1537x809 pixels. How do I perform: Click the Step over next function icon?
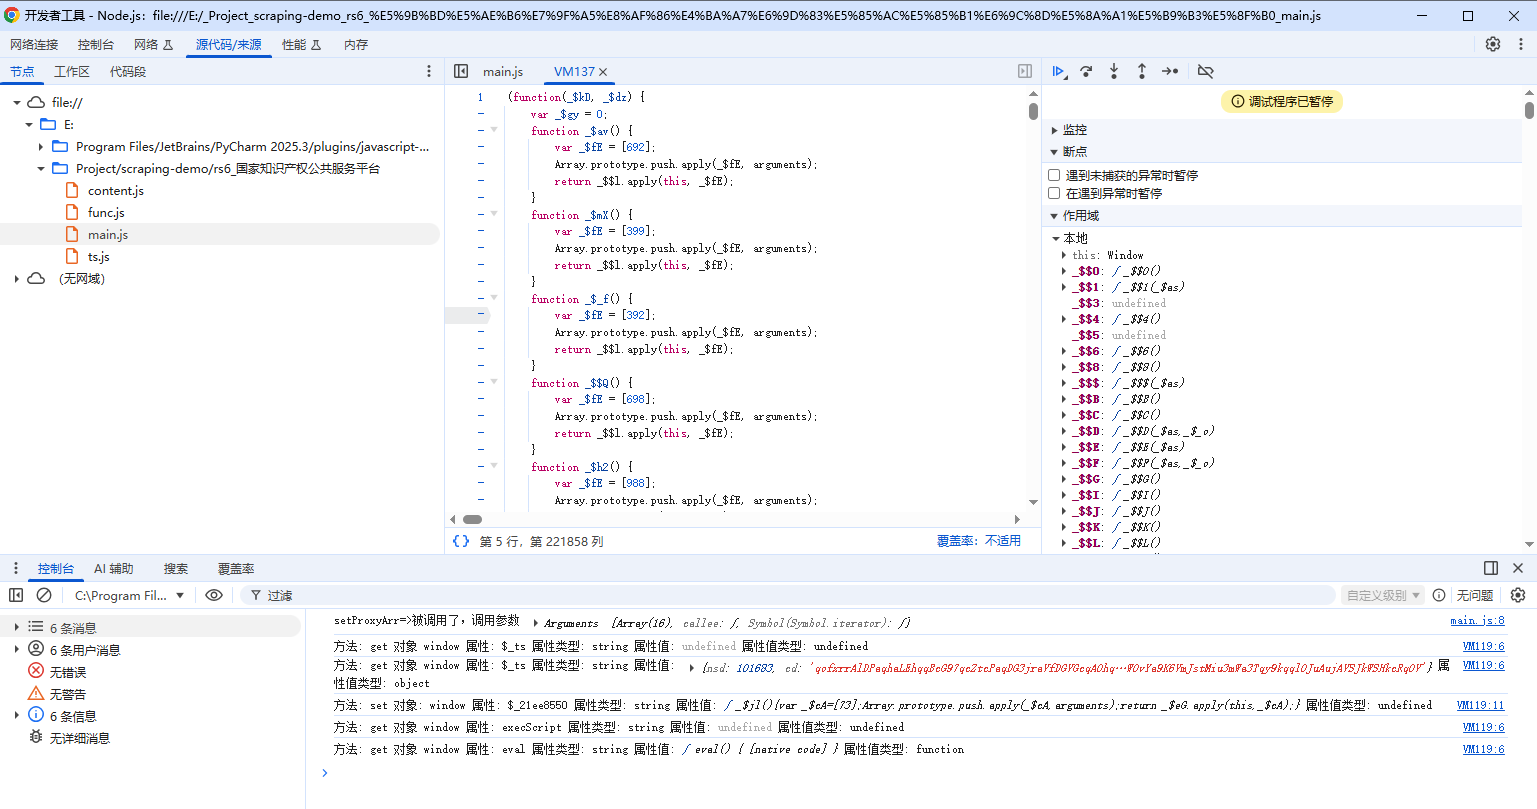pyautogui.click(x=1086, y=71)
